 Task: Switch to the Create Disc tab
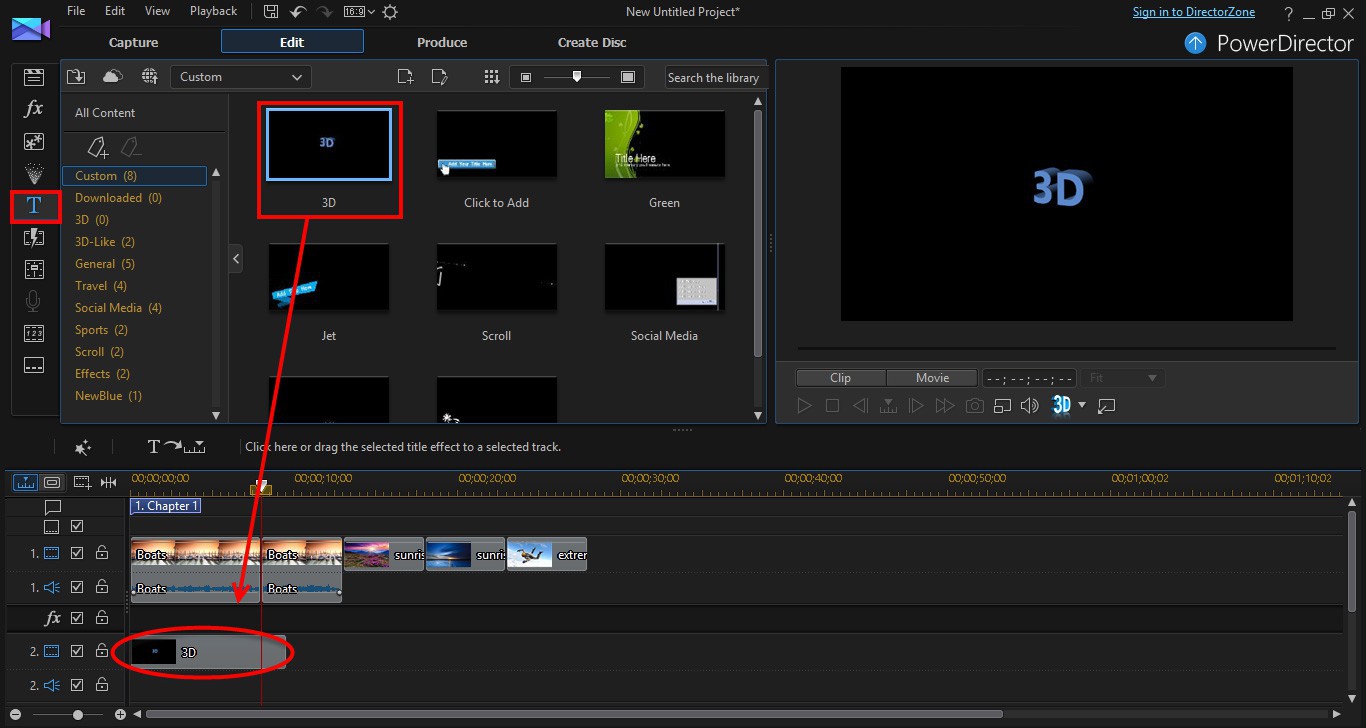pyautogui.click(x=592, y=42)
